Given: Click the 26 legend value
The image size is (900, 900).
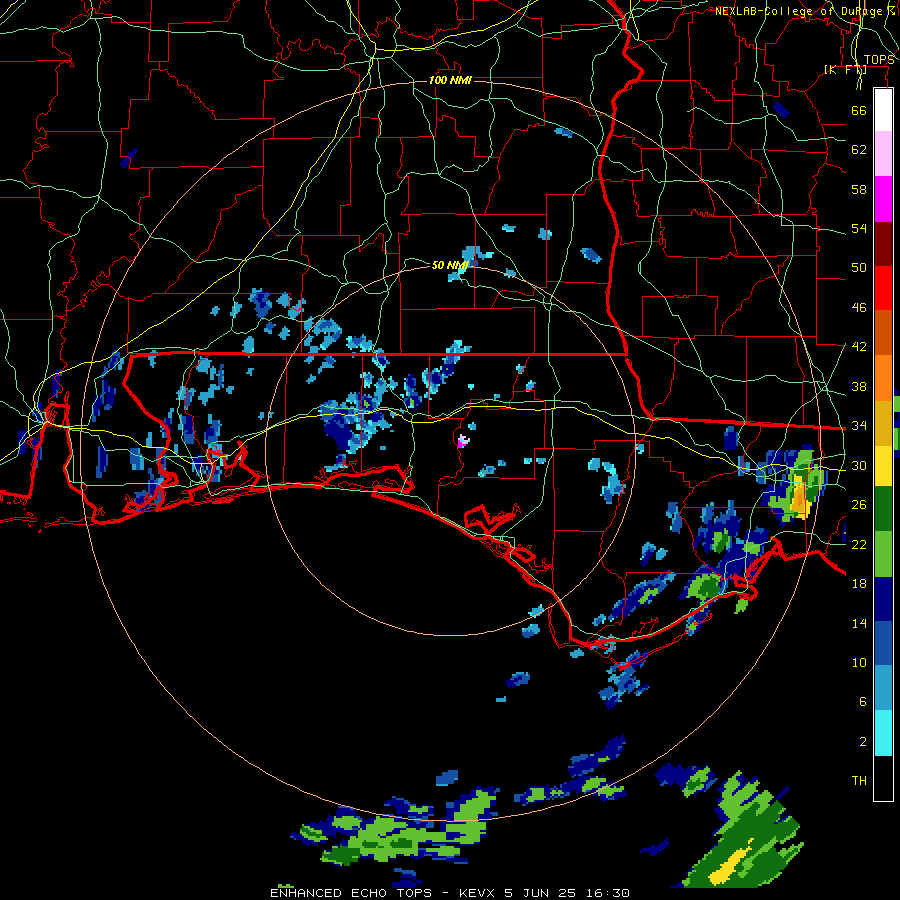Looking at the screenshot, I should 859,505.
